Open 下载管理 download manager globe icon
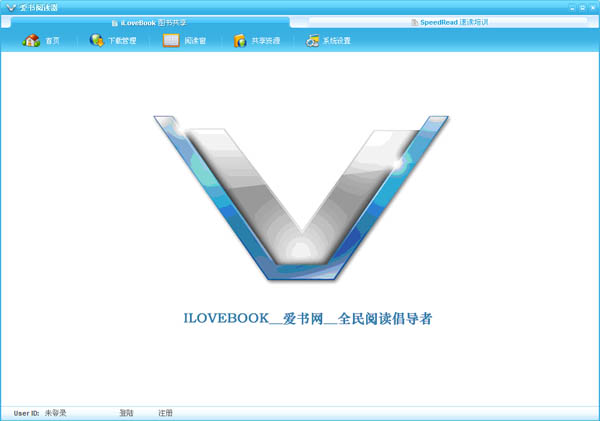 click(x=96, y=40)
